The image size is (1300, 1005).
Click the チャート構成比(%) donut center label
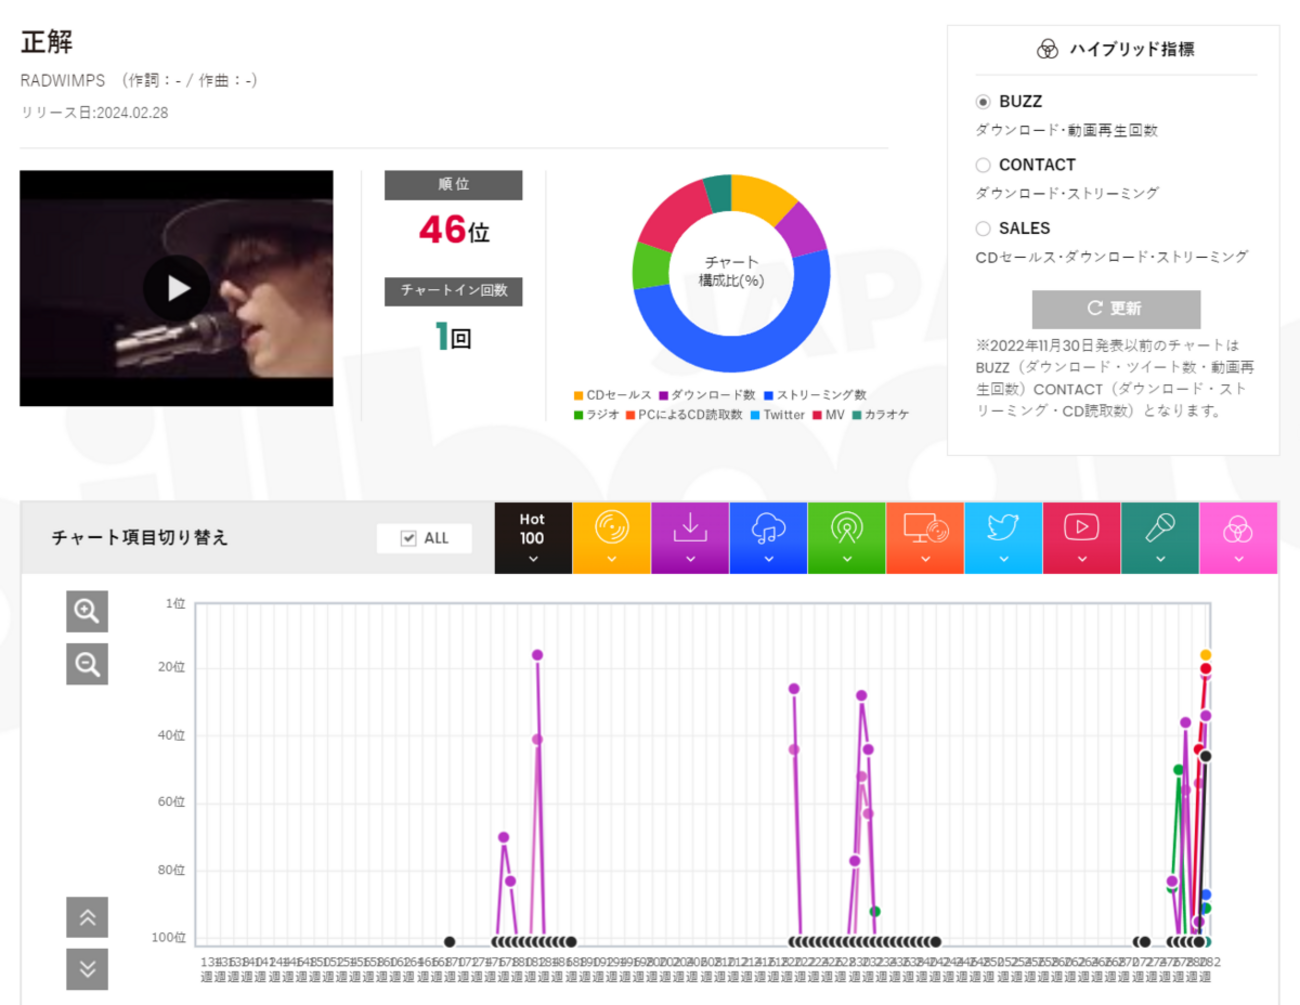(731, 271)
